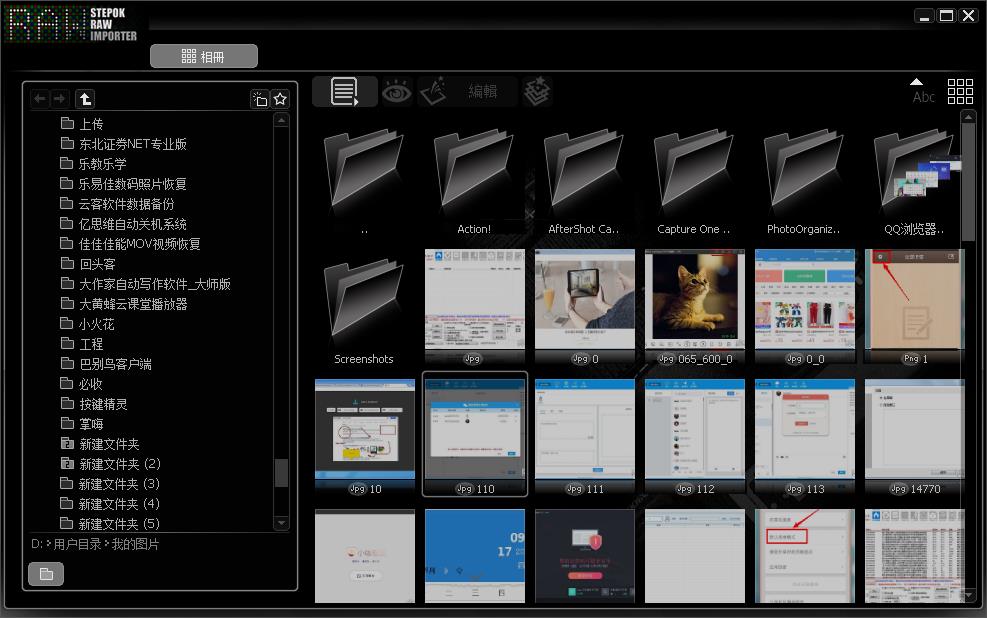Switch to thumbnail grid view icon
987x618 pixels.
pyautogui.click(x=960, y=91)
